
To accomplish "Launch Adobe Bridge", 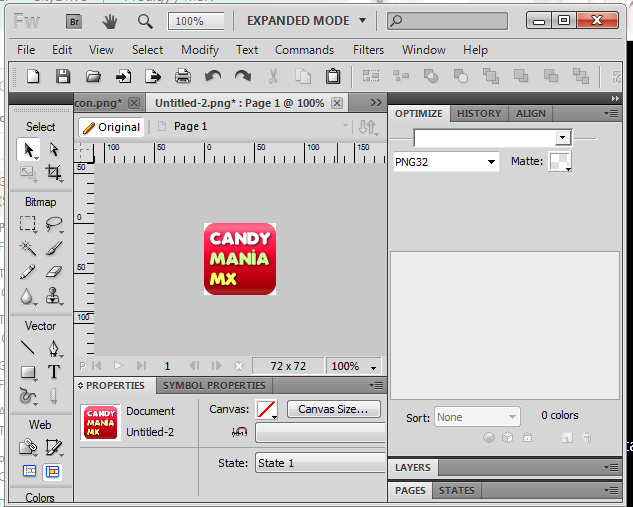I will click(x=74, y=21).
